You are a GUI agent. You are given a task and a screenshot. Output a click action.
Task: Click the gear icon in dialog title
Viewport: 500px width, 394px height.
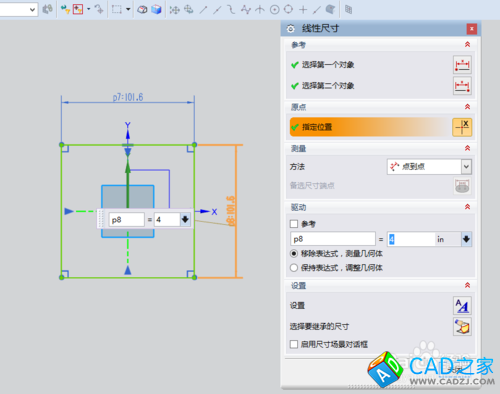click(x=290, y=29)
